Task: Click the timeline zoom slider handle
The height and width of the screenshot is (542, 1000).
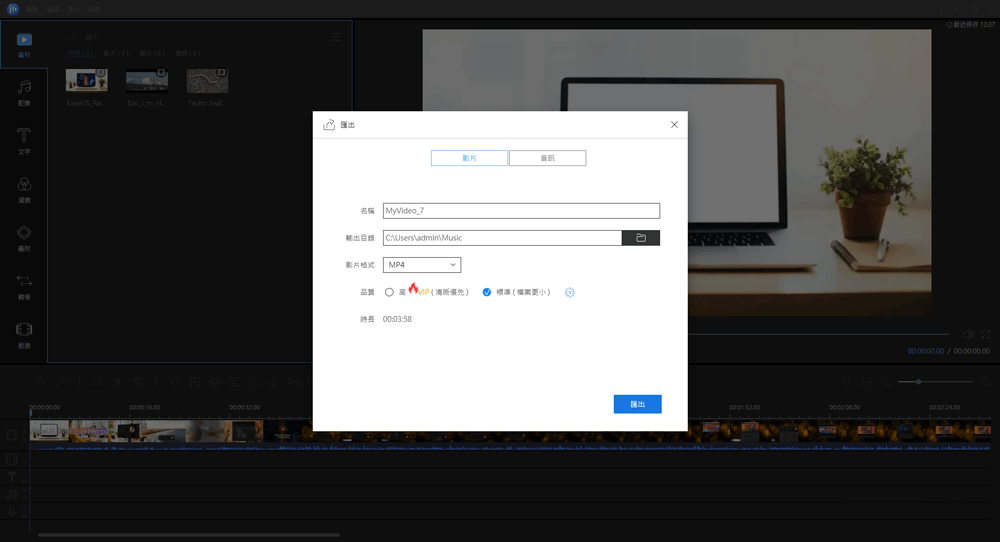Action: [918, 381]
